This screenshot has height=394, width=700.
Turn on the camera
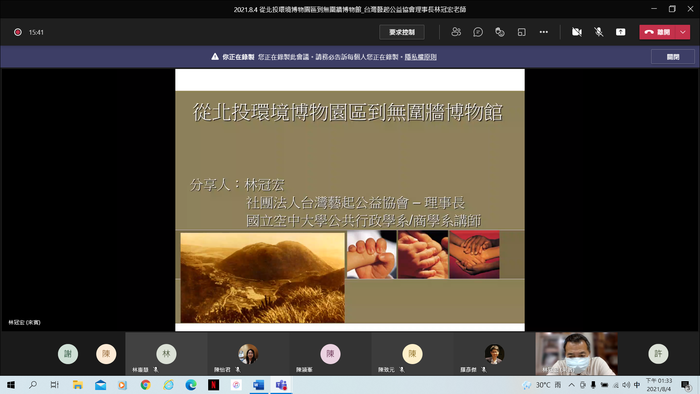tap(577, 32)
